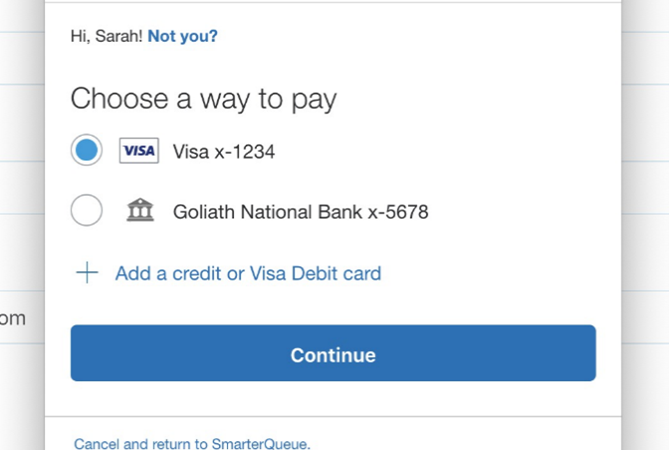Click the "Choose a way to pay" heading
This screenshot has width=669, height=450.
(203, 99)
